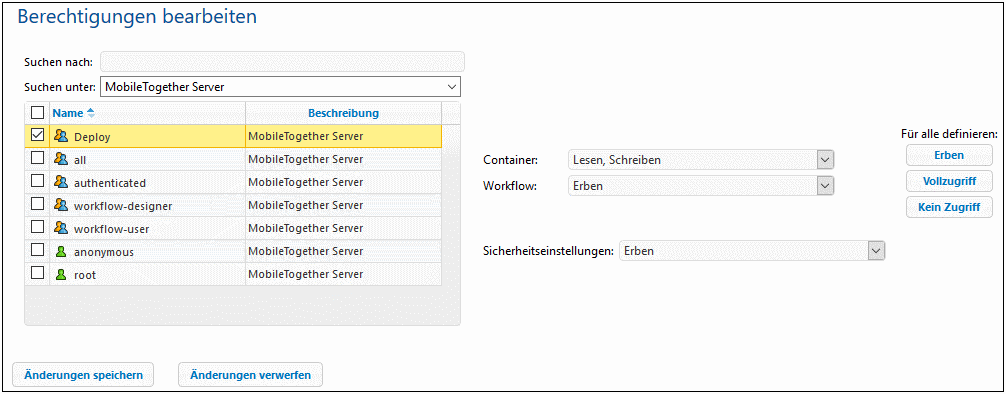Click the Deploy role group icon
The width and height of the screenshot is (1006, 394).
point(61,136)
